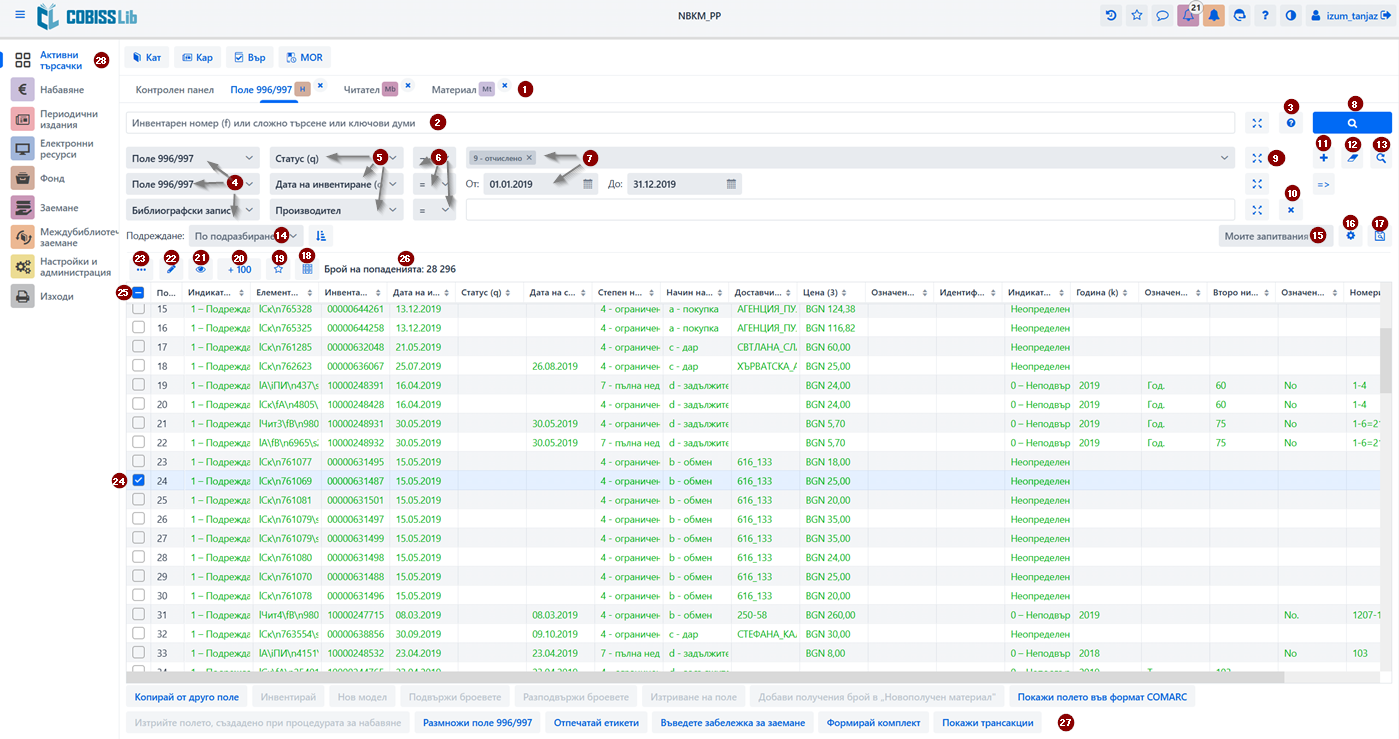
Task: Open Изходи printer module in sidebar
Action: click(55, 296)
